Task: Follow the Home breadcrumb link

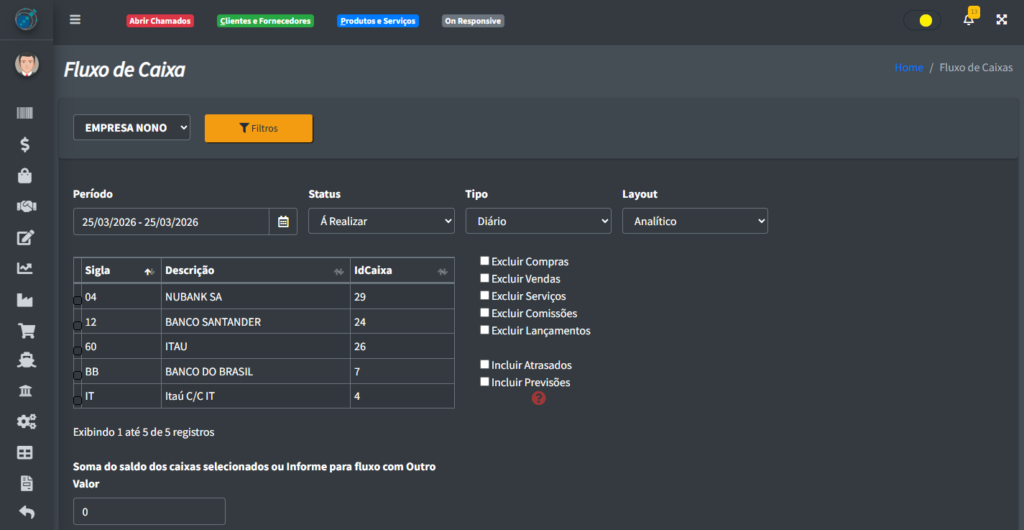Action: 908,68
